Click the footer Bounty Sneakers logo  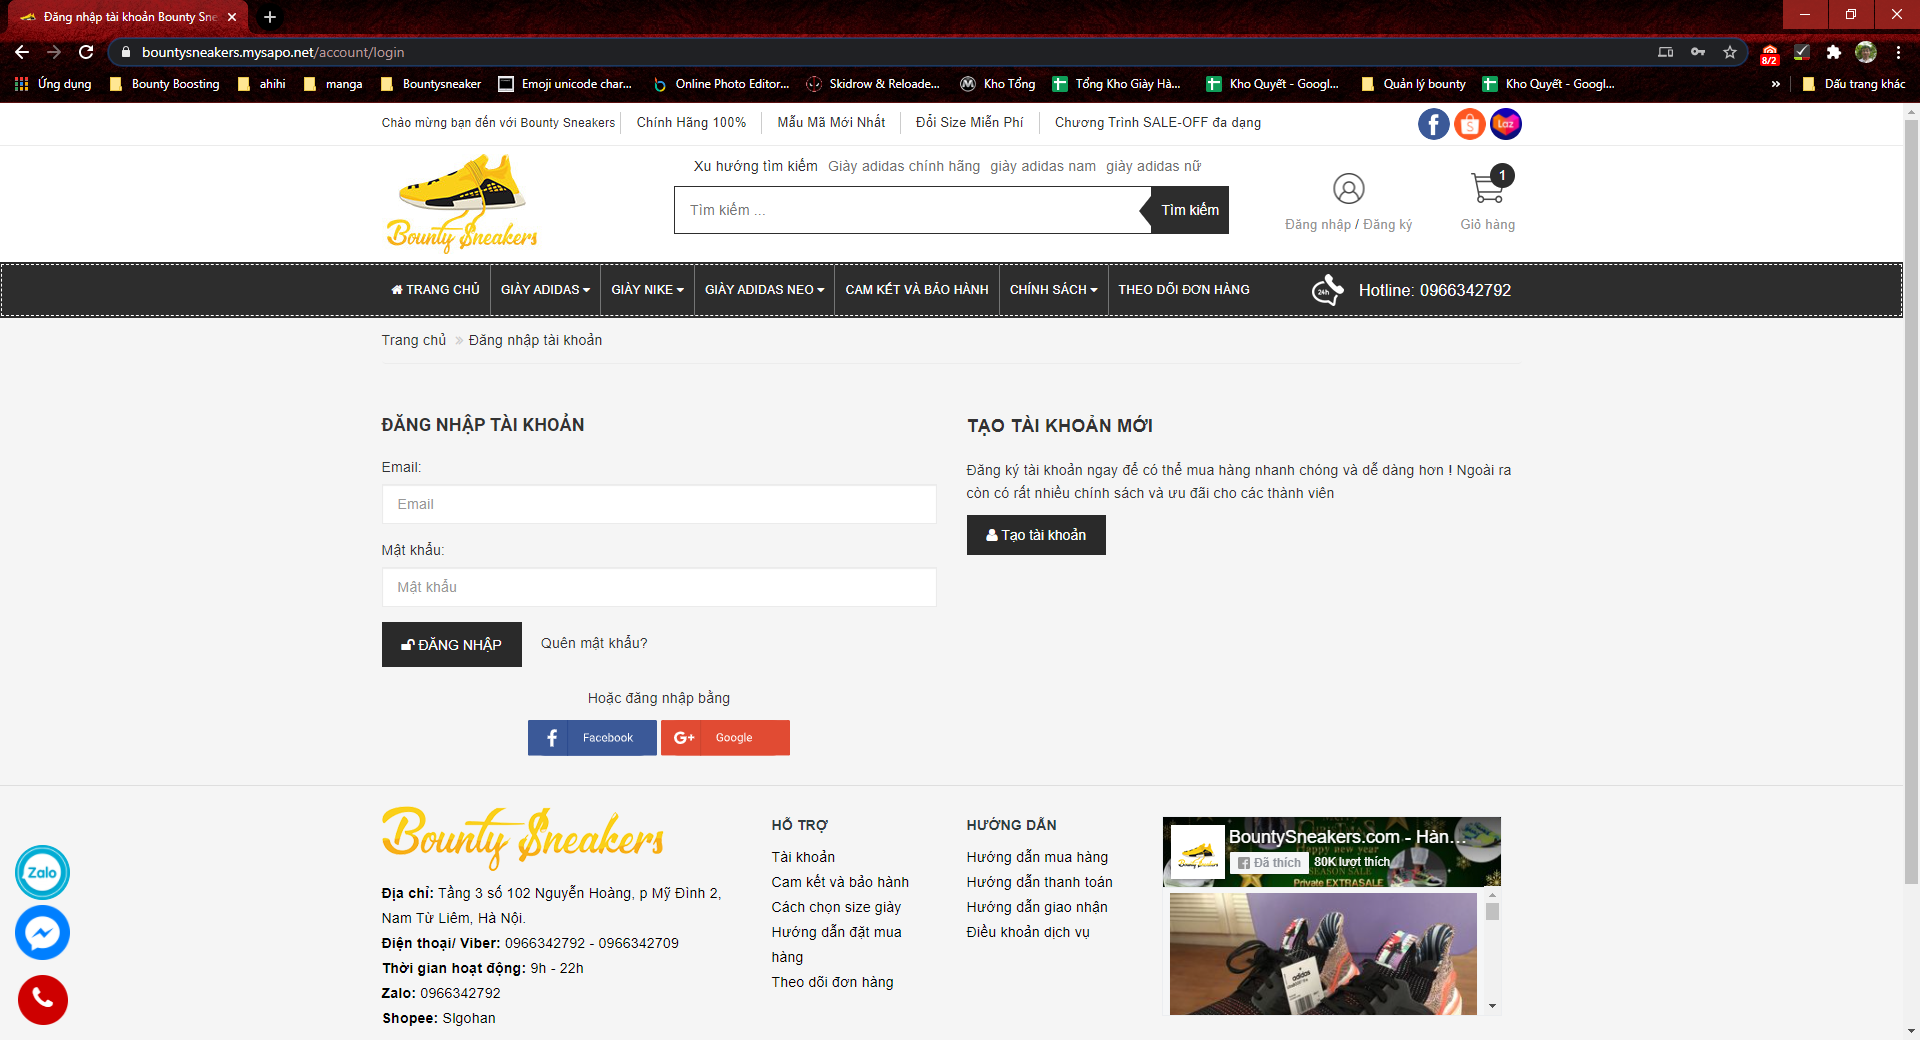523,838
